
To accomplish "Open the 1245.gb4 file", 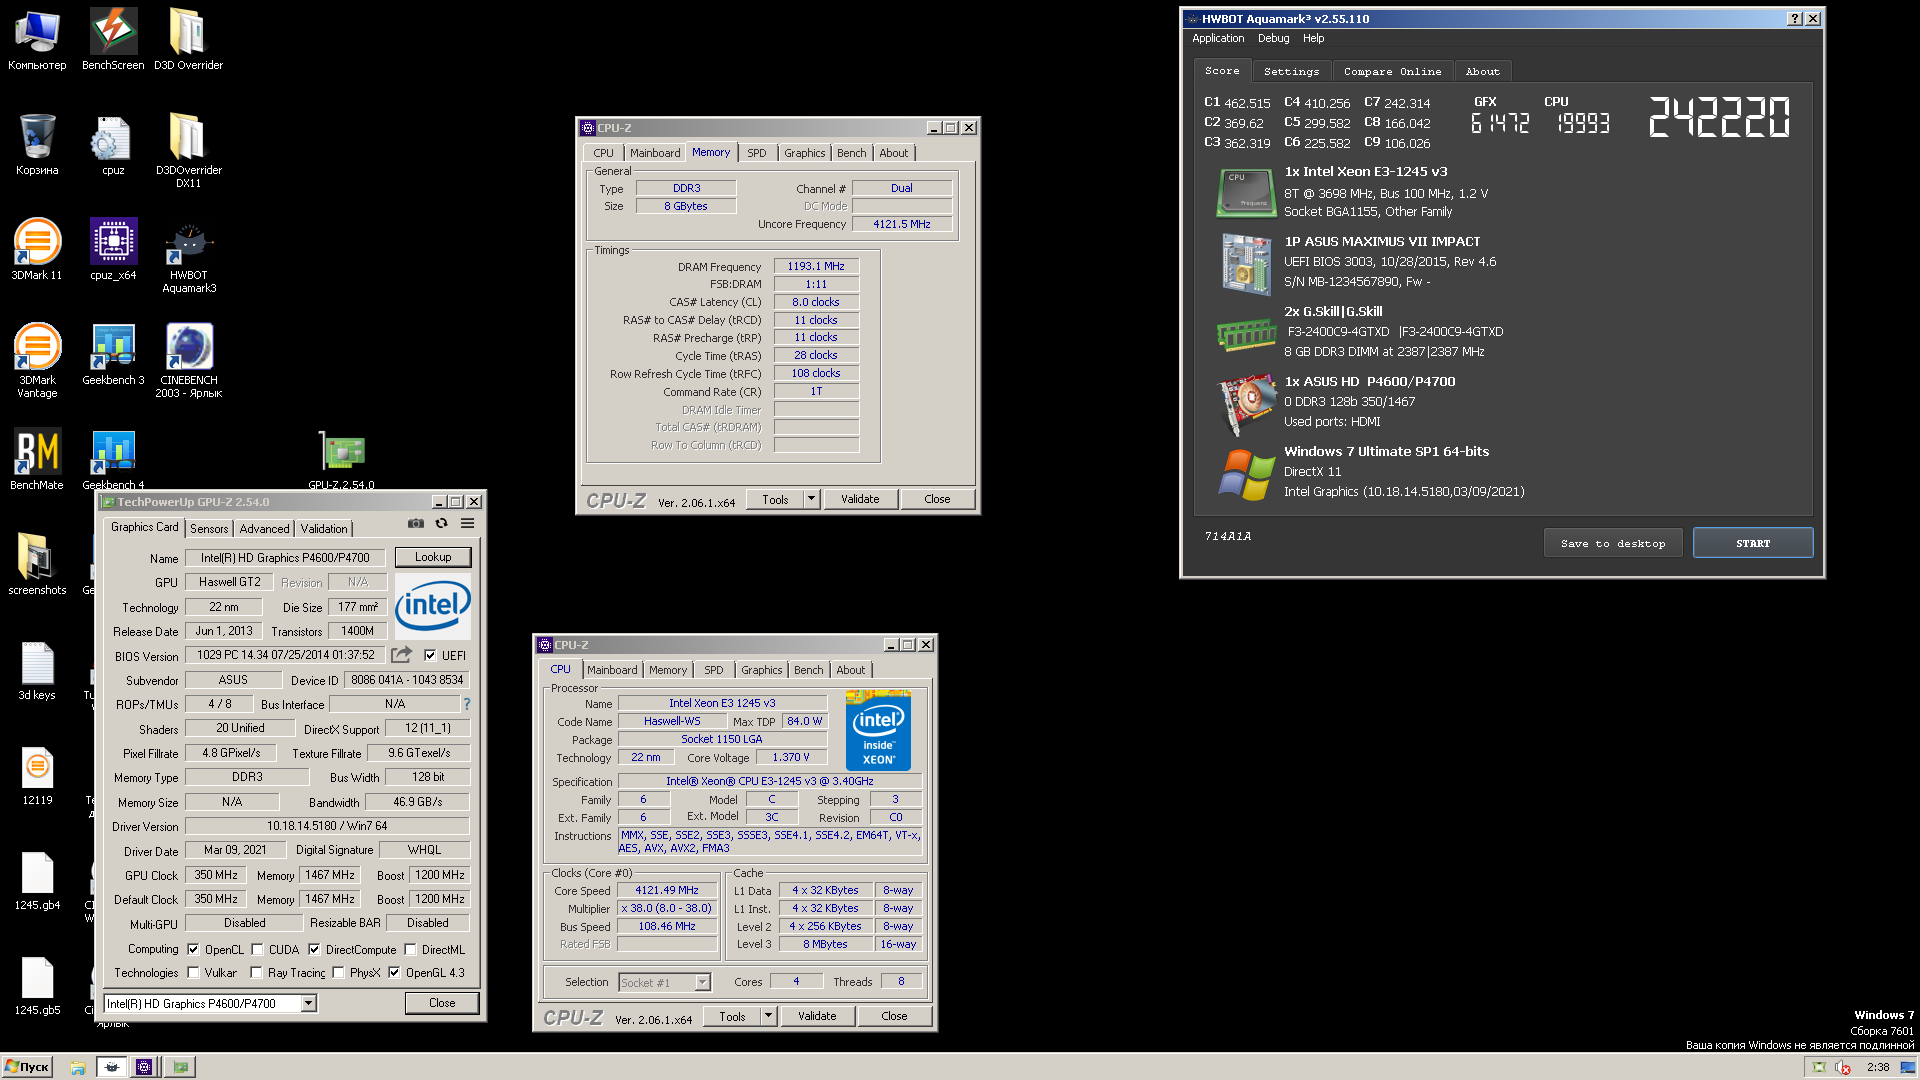I will click(x=37, y=880).
